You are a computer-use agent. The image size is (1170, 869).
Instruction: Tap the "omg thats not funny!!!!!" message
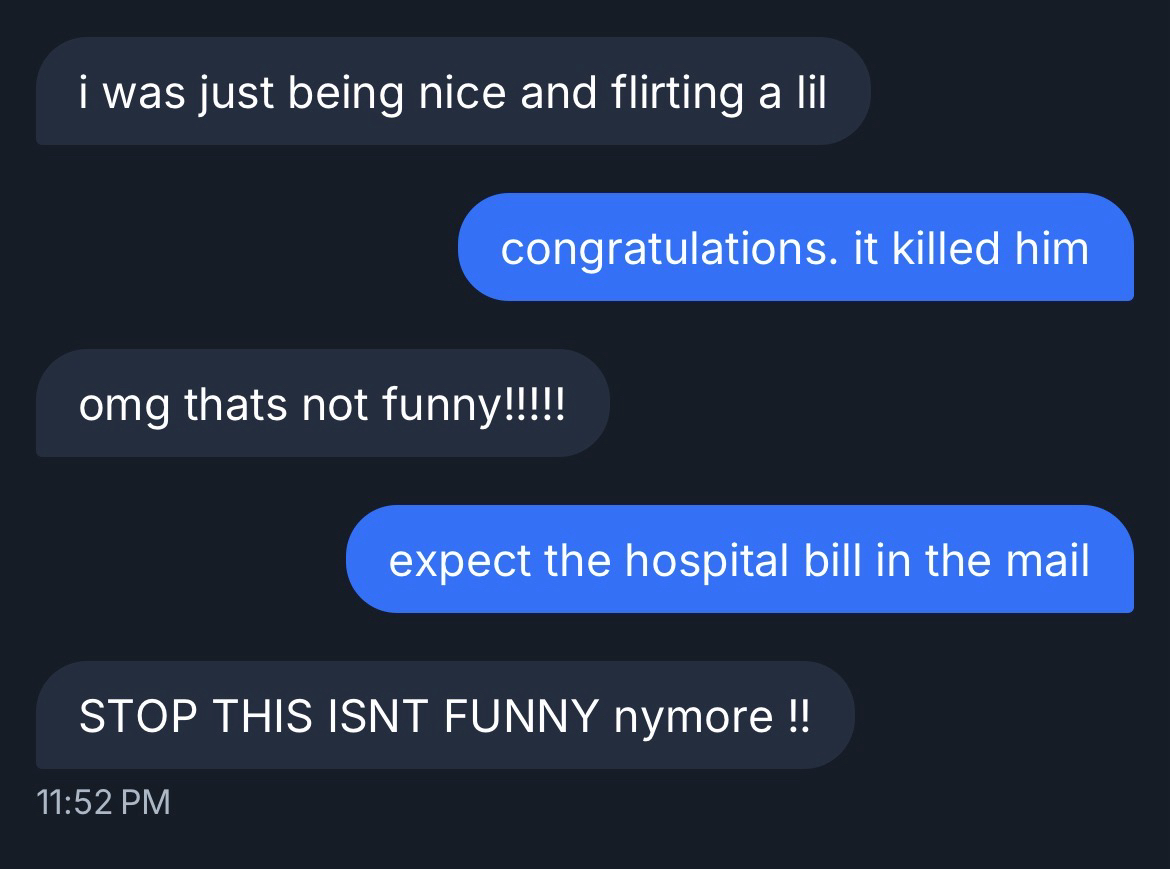tap(322, 404)
